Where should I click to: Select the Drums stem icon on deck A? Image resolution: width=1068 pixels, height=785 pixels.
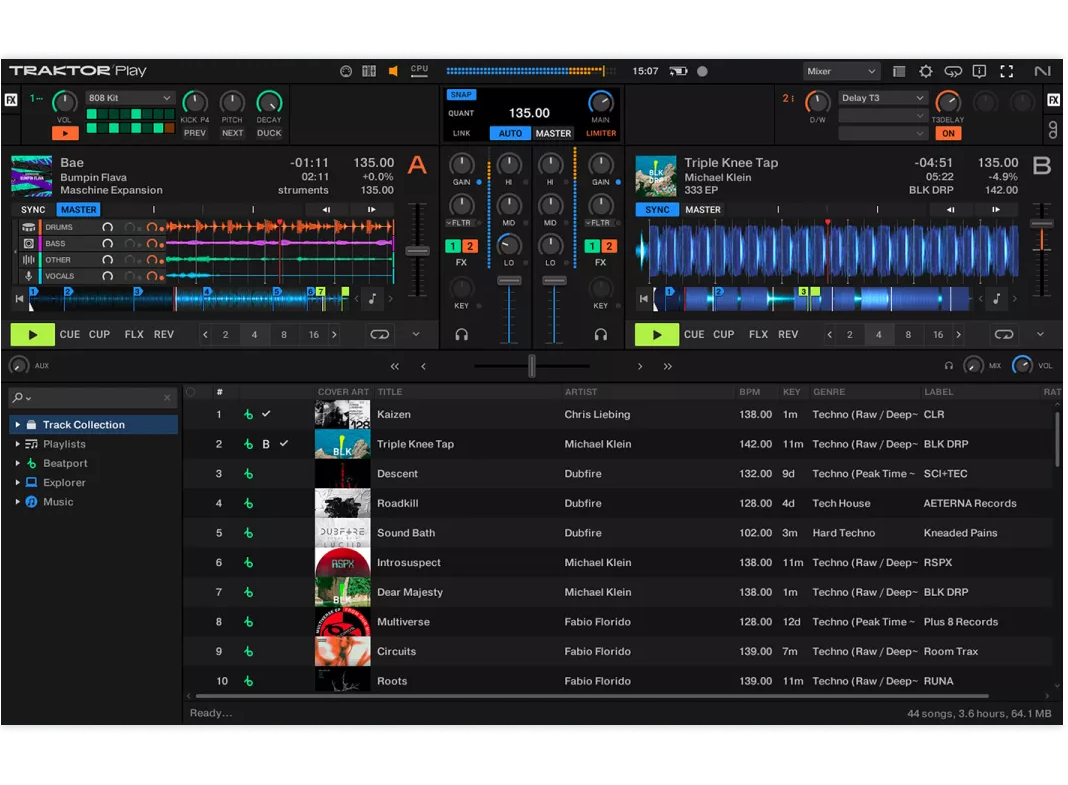(30, 227)
